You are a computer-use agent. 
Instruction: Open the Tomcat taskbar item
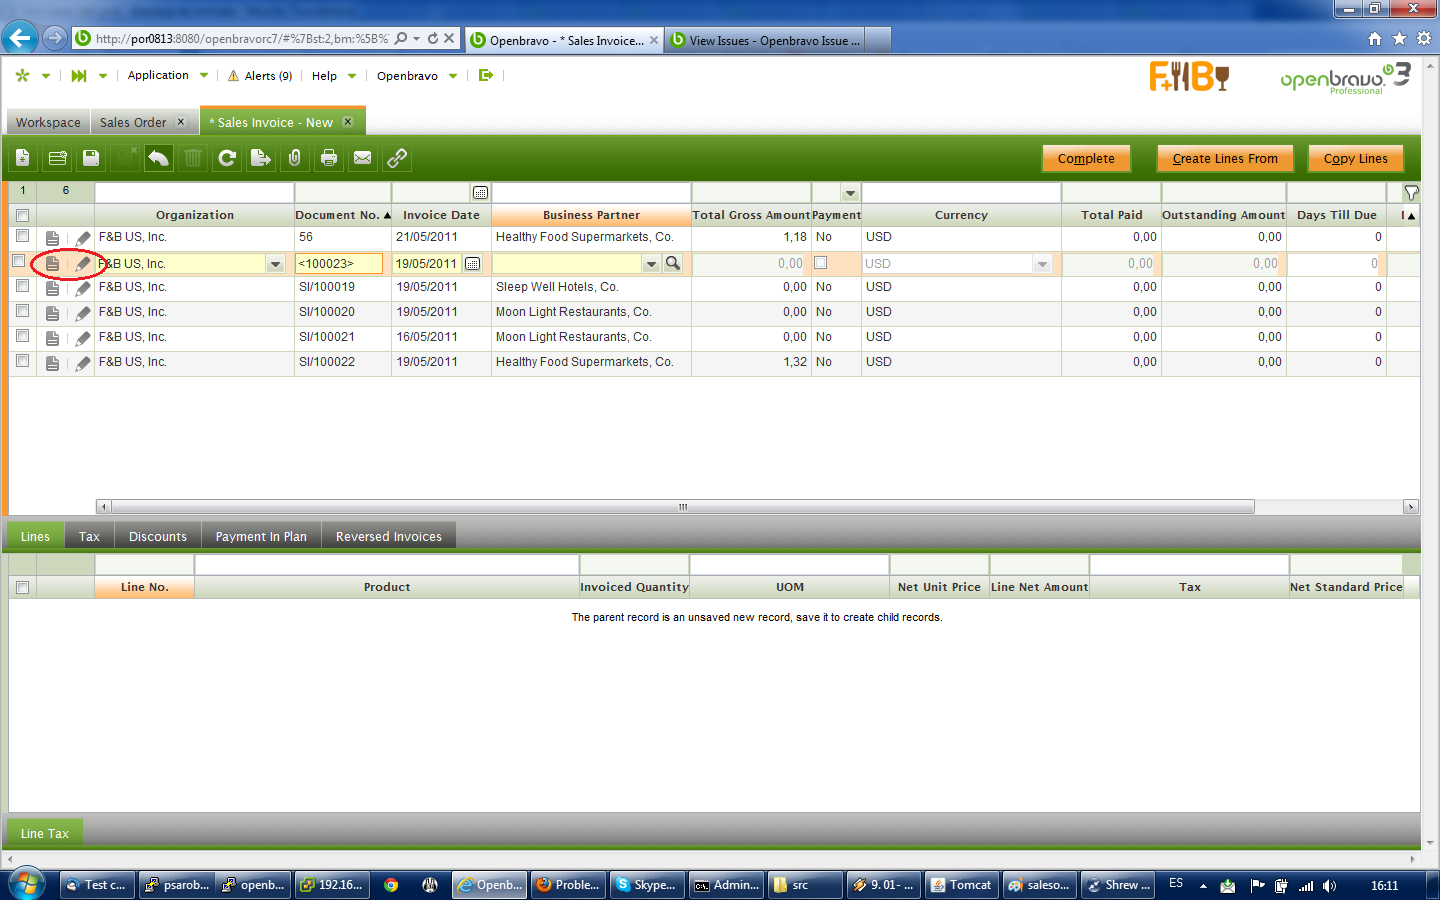pyautogui.click(x=961, y=885)
